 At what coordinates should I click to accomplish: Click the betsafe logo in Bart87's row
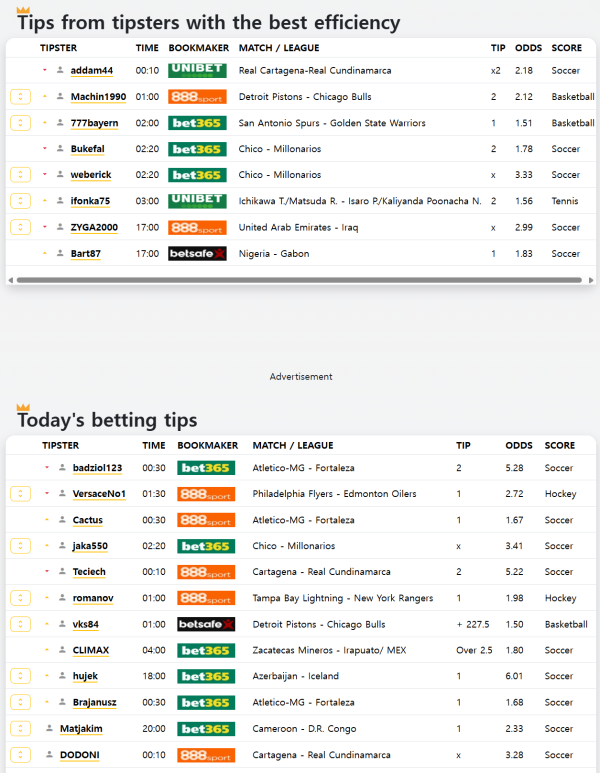tap(197, 254)
